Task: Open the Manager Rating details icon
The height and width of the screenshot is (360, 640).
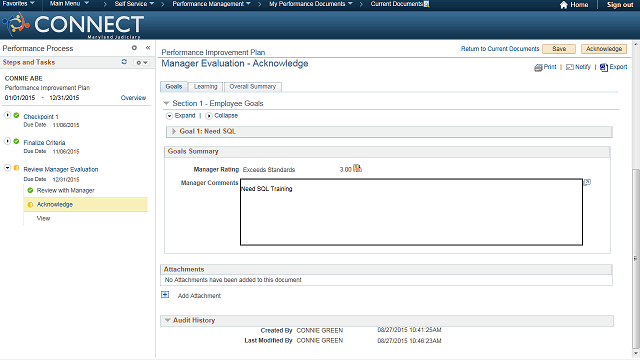Action: [x=357, y=168]
